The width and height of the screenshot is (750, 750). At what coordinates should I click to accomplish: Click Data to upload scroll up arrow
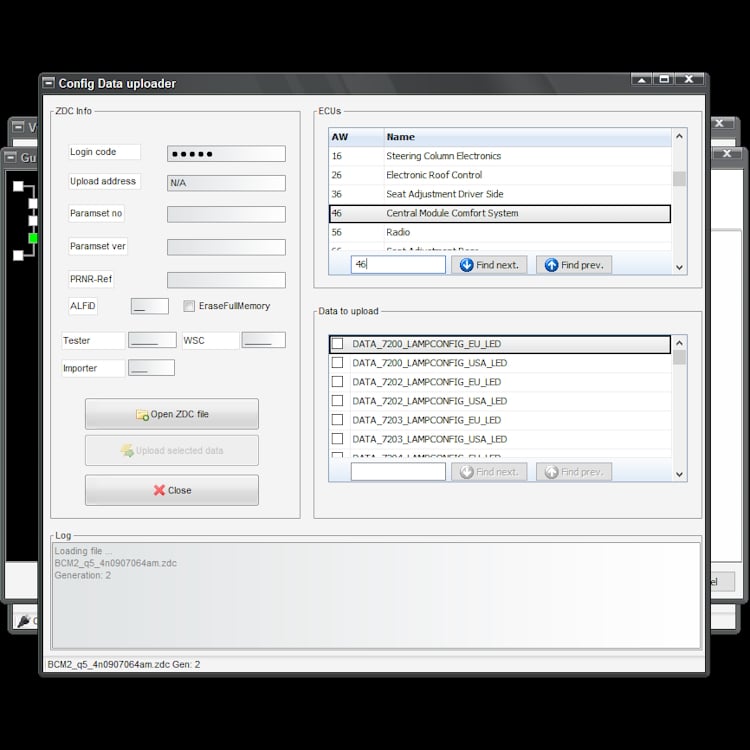(679, 343)
